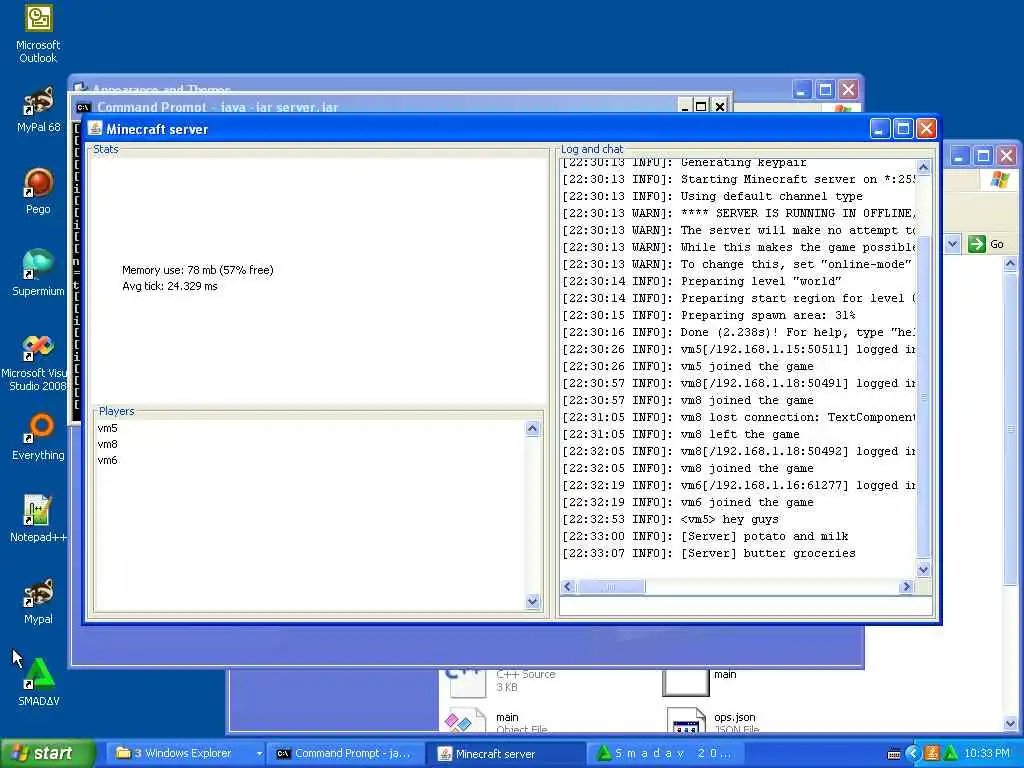Open the Everything search shortcut
The image size is (1024, 768).
pyautogui.click(x=38, y=436)
